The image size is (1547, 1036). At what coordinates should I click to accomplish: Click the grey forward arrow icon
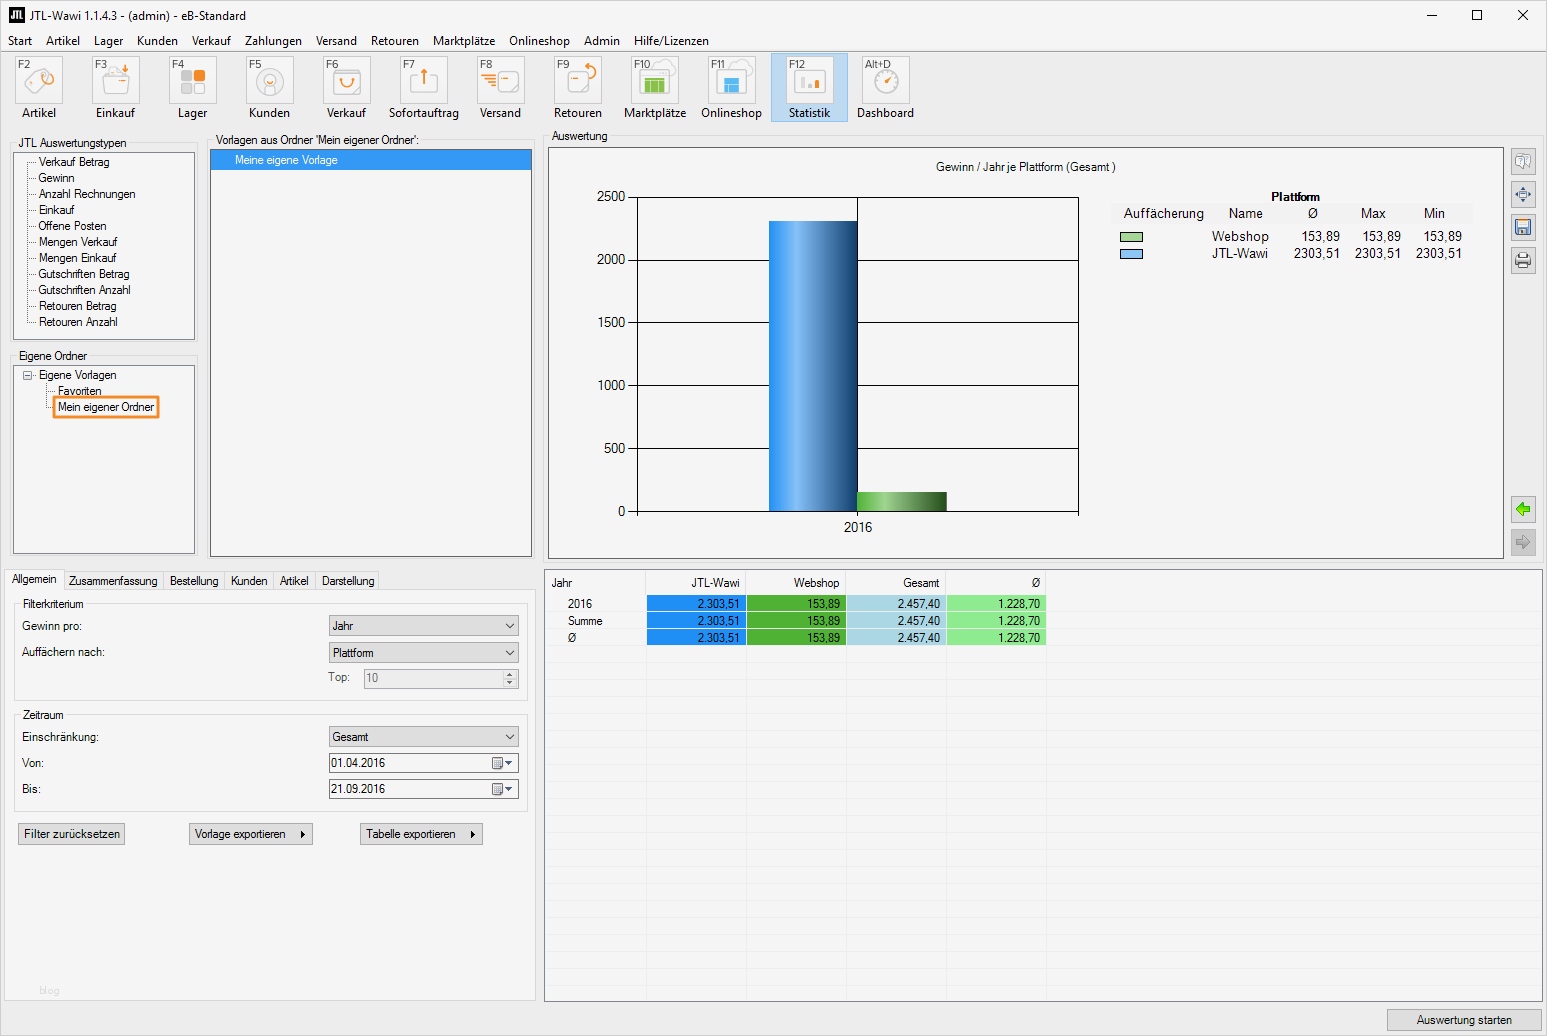pos(1523,542)
